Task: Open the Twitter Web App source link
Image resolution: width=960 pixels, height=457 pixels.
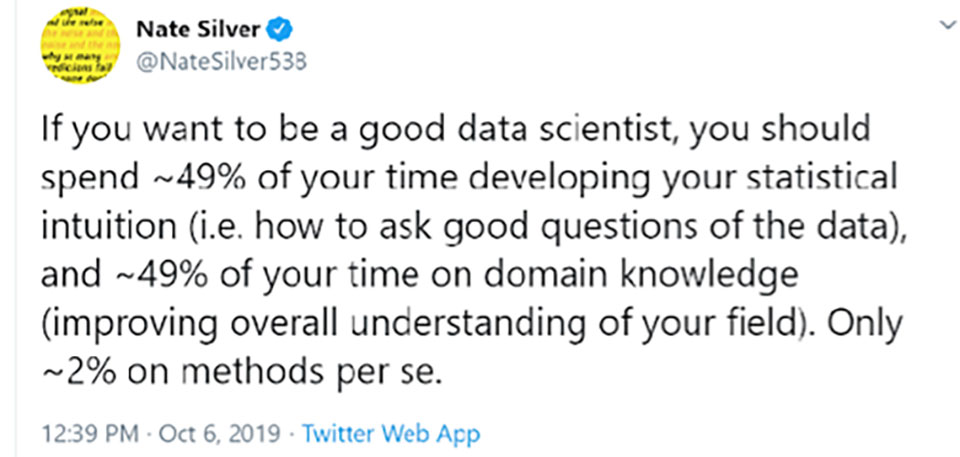Action: click(392, 434)
